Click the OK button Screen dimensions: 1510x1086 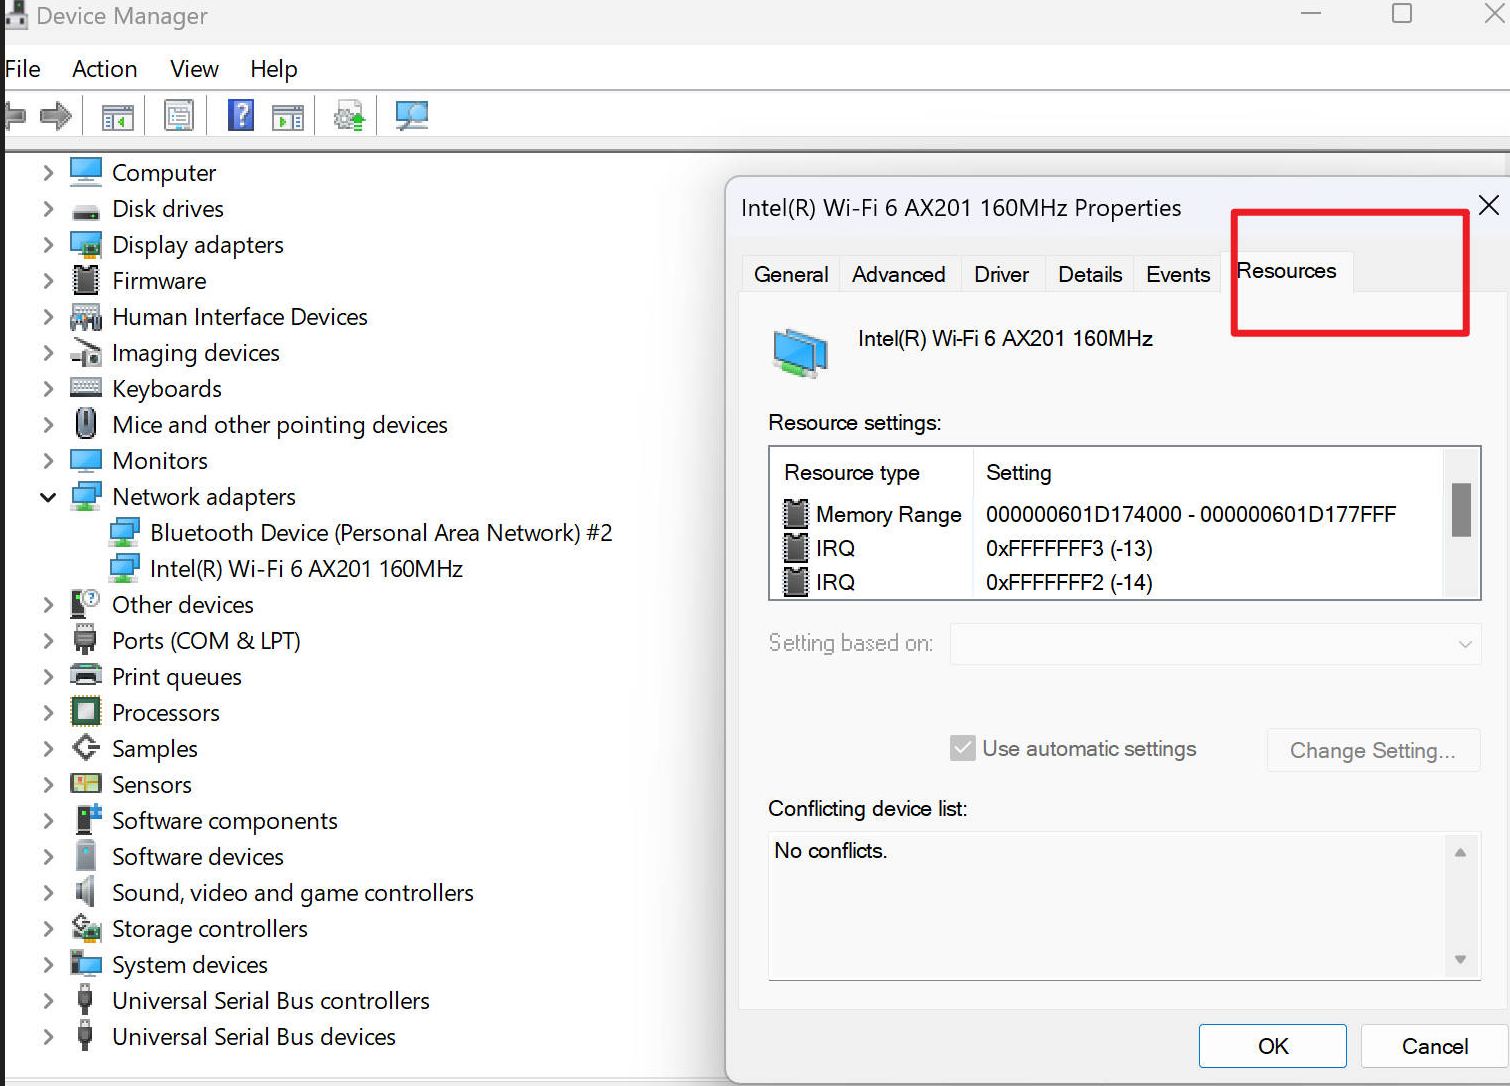tap(1273, 1046)
